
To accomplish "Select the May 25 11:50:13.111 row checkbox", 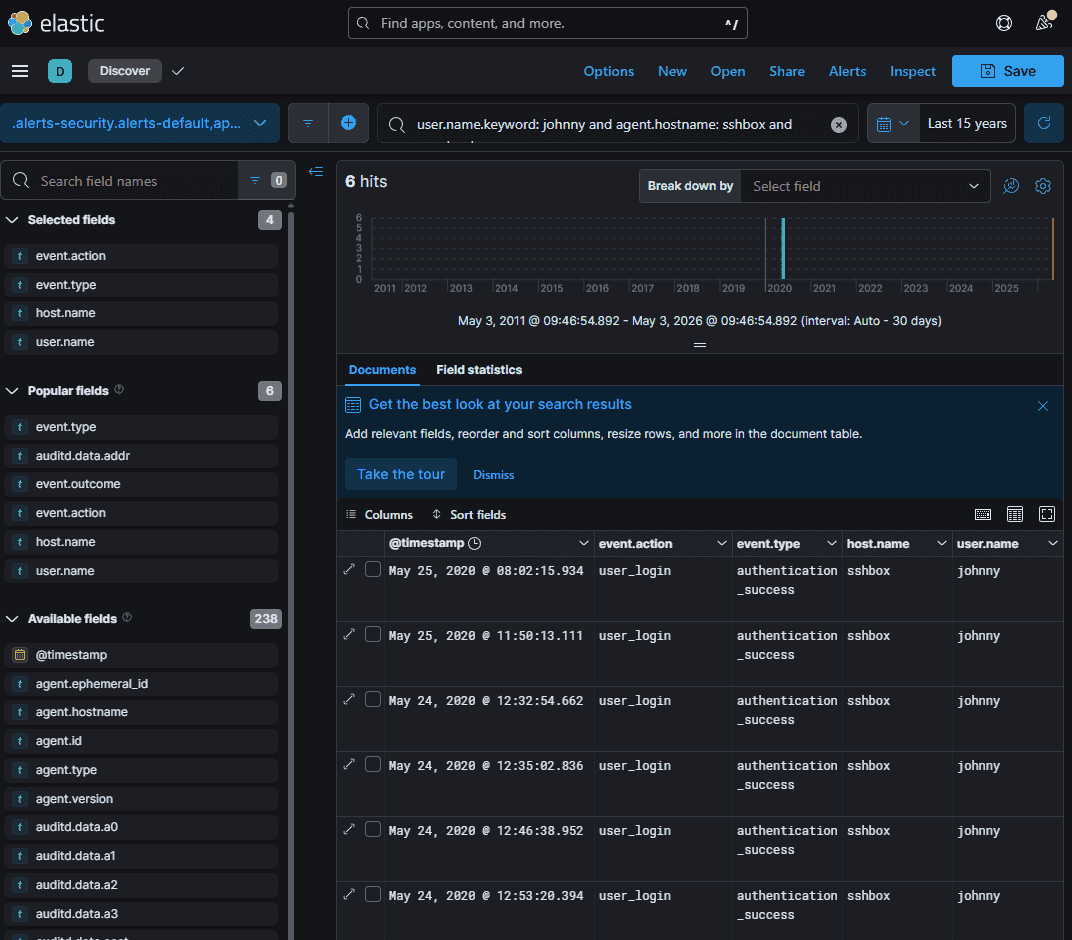I will pyautogui.click(x=373, y=634).
